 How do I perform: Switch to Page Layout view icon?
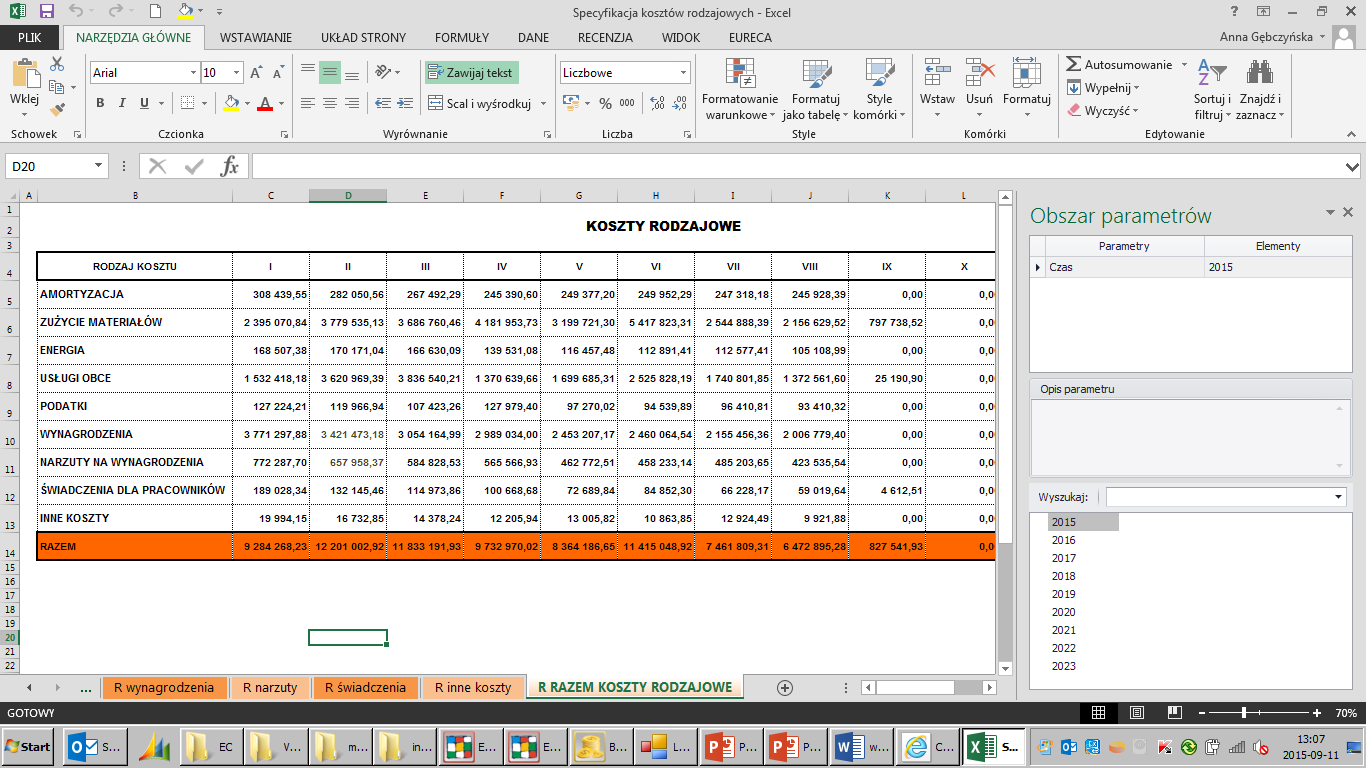[1135, 713]
